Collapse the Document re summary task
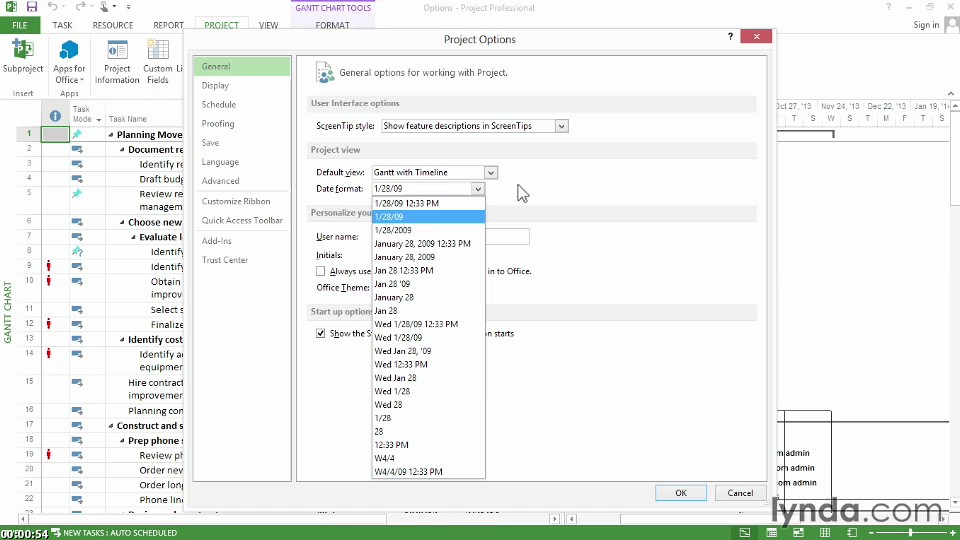960x540 pixels. (122, 149)
